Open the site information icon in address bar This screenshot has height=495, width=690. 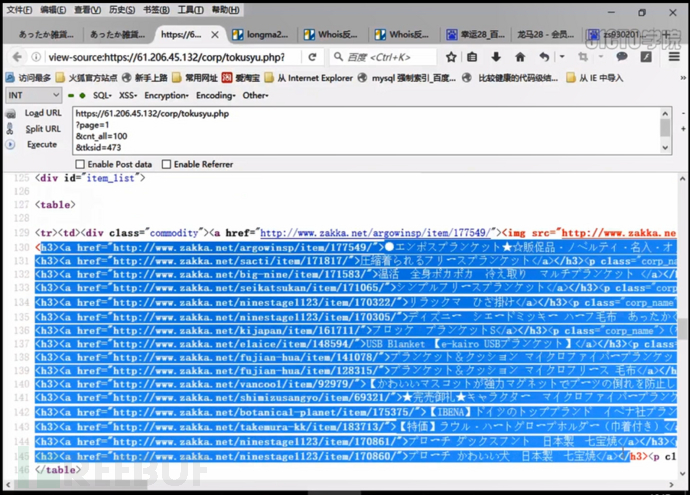(x=36, y=57)
